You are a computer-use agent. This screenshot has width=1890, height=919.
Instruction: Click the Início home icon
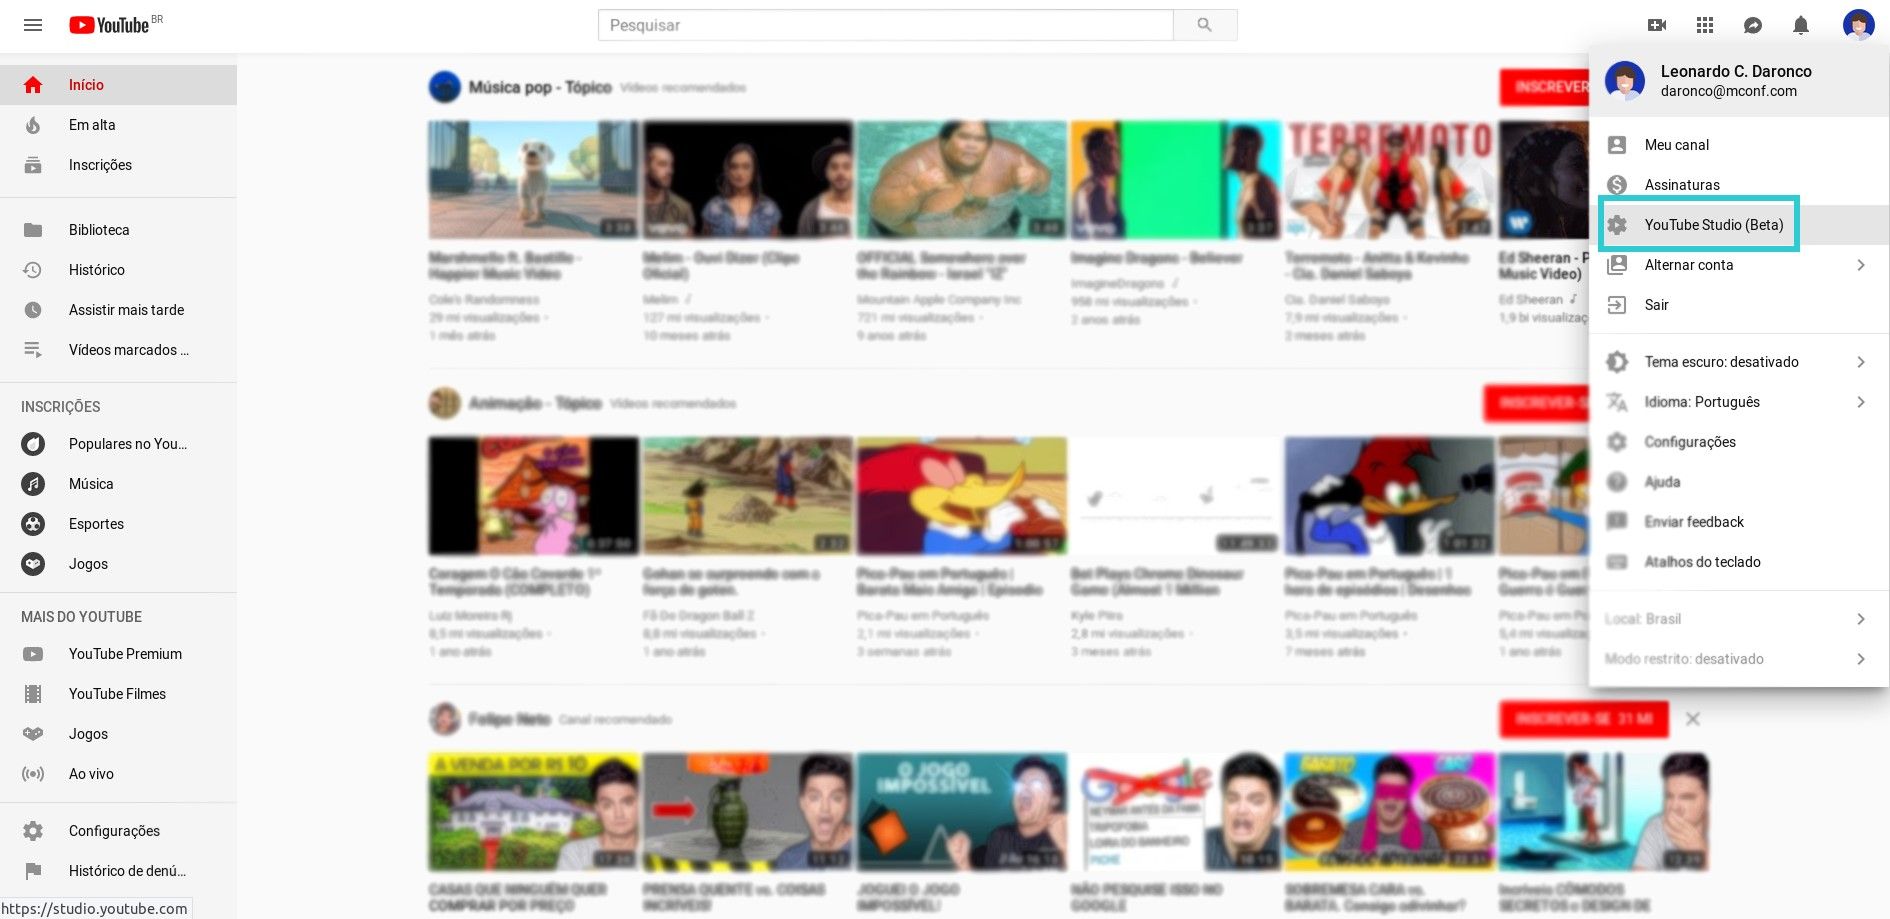(33, 85)
